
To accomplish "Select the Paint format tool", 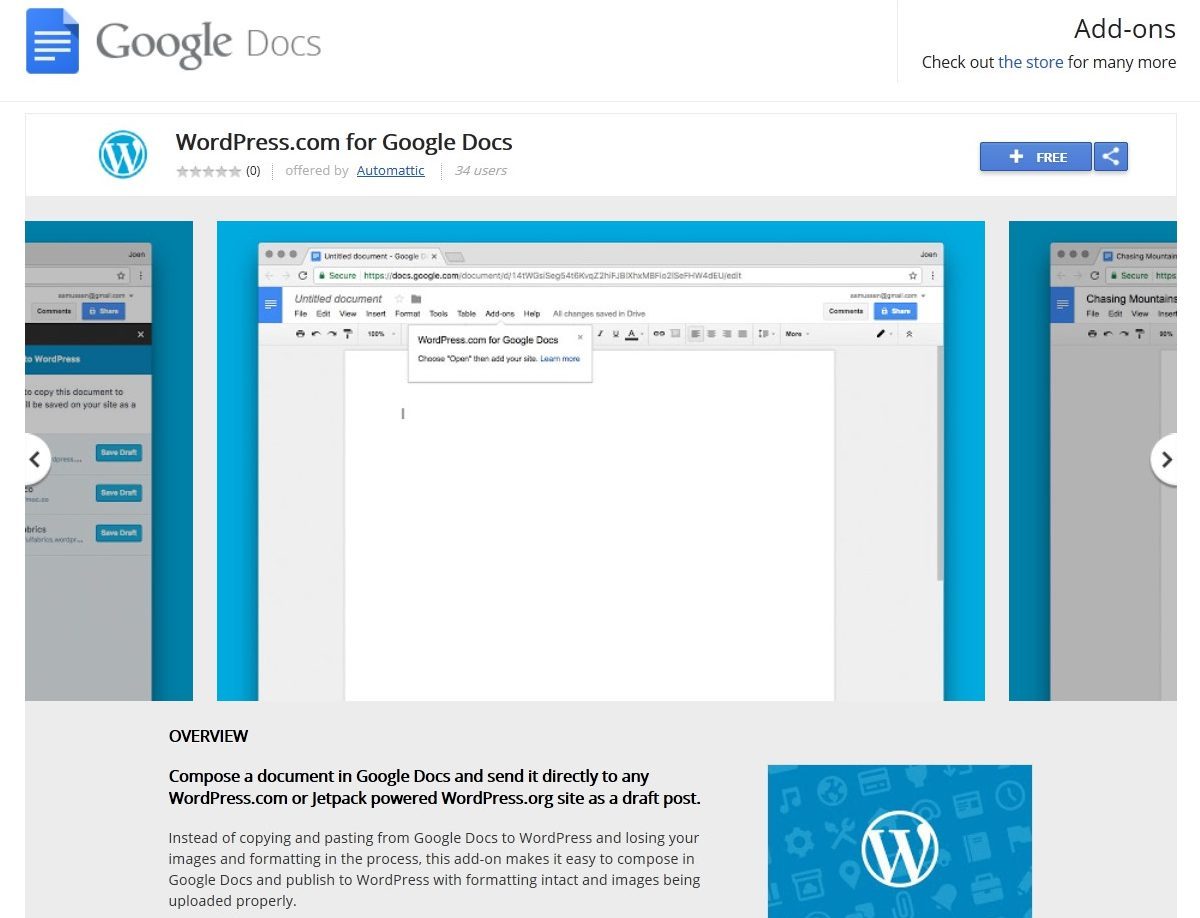I will (x=347, y=333).
